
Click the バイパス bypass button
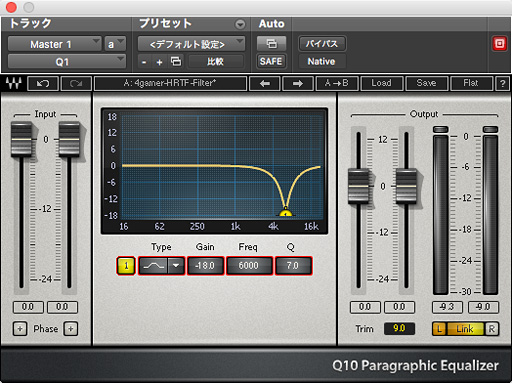pos(322,44)
